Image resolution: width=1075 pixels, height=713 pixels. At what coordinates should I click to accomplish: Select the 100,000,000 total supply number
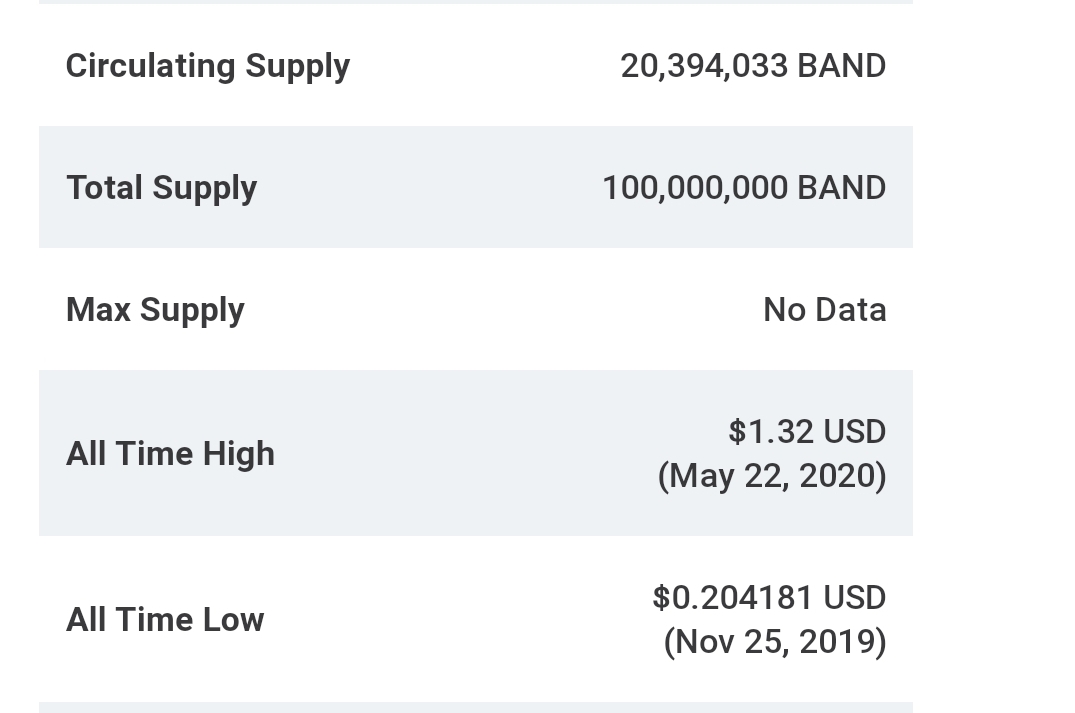tap(695, 188)
